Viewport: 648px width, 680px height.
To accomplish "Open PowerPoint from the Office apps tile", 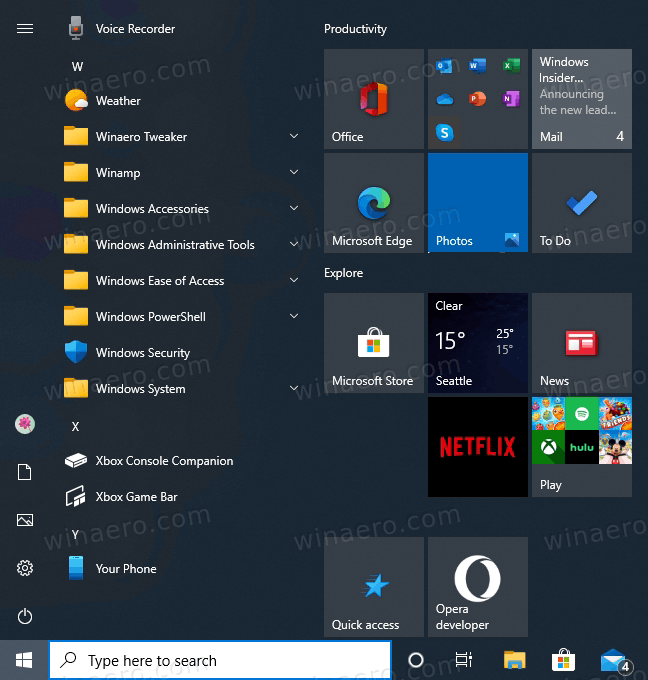I will pos(478,99).
